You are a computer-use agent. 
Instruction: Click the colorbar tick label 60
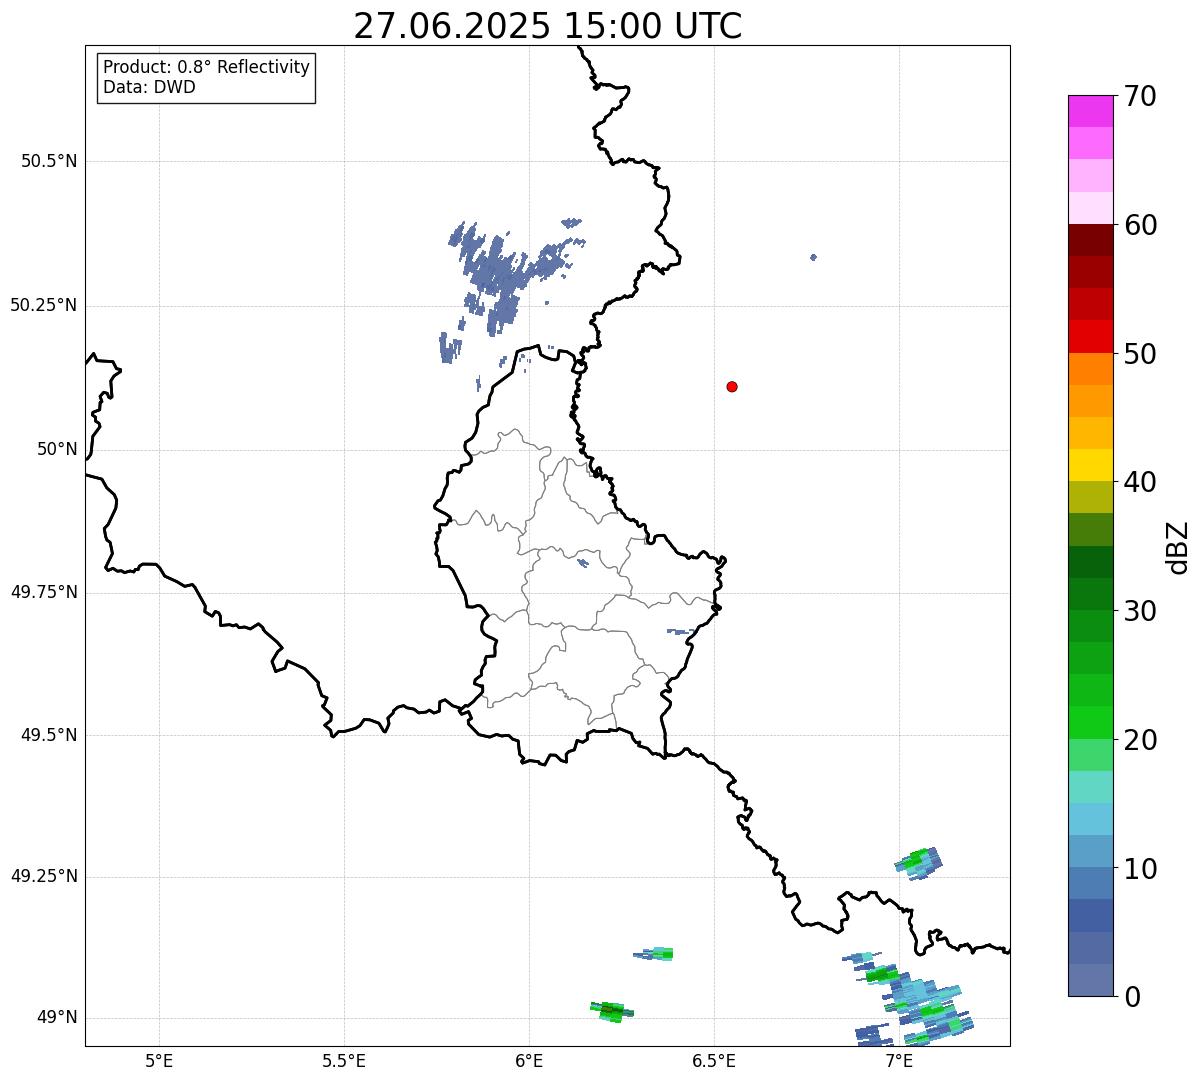tap(1141, 225)
